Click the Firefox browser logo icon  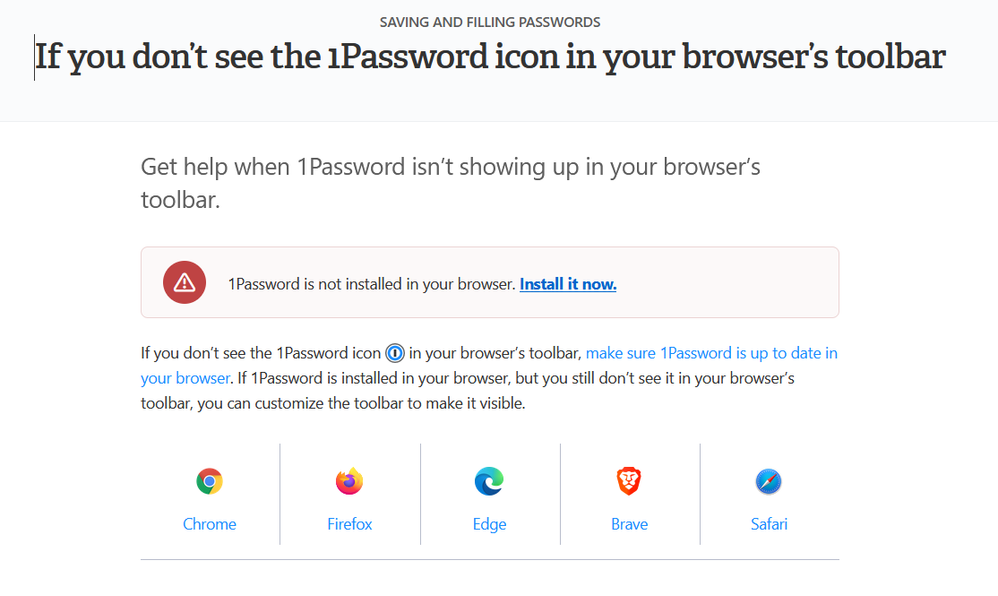(x=349, y=482)
